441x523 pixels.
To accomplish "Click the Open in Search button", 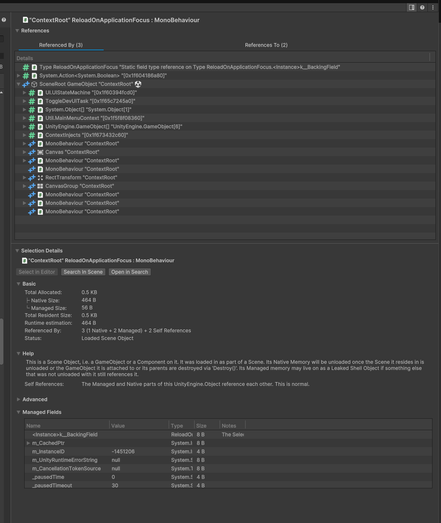I will pyautogui.click(x=129, y=272).
